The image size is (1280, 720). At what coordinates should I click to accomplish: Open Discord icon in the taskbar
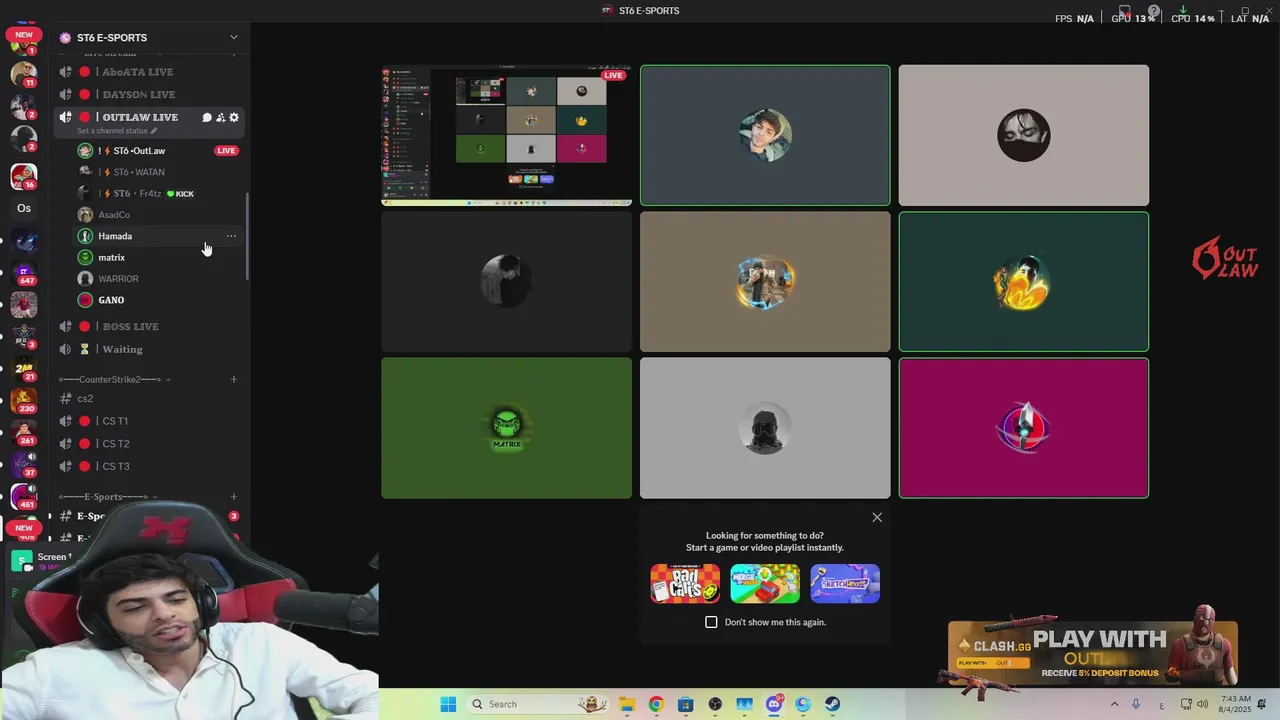(x=774, y=704)
